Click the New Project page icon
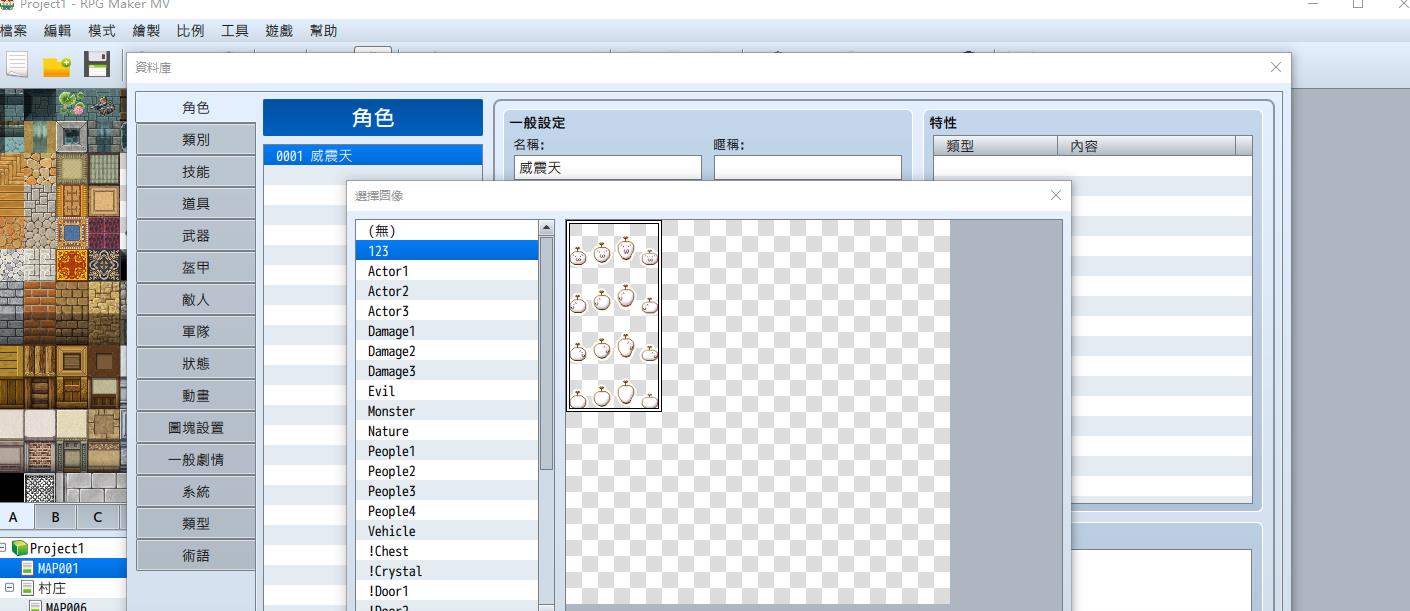Viewport: 1410px width, 611px height. pyautogui.click(x=17, y=65)
